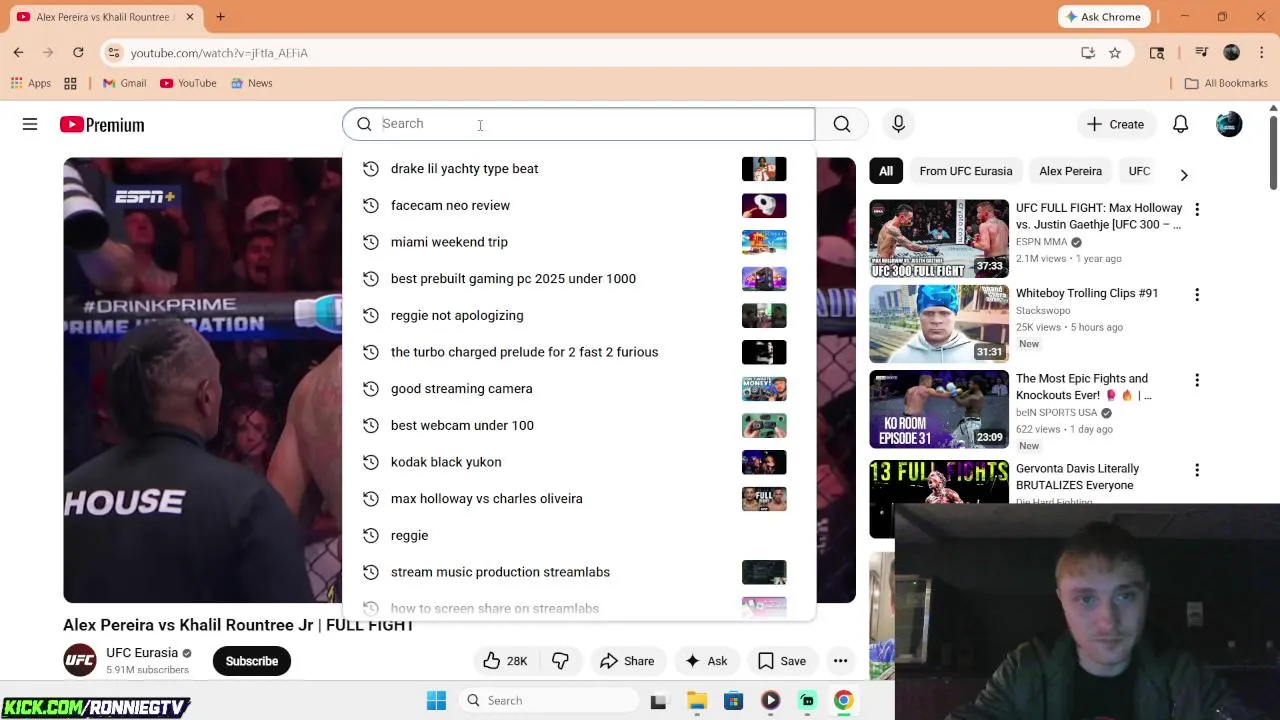
Task: Choose suggestion stream music production streamlabs
Action: pos(578,572)
